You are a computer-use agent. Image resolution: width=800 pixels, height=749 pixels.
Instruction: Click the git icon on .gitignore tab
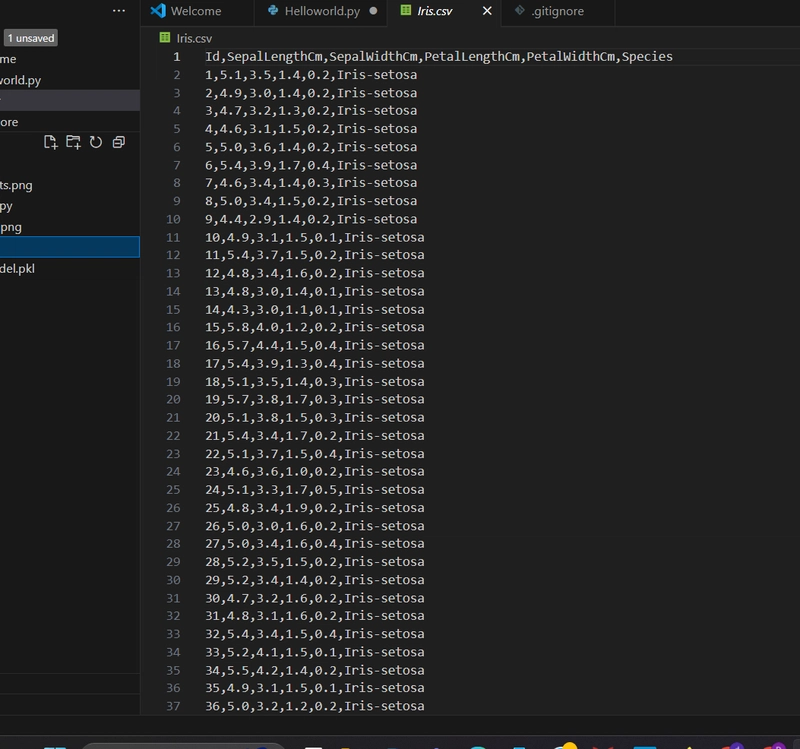pos(519,10)
